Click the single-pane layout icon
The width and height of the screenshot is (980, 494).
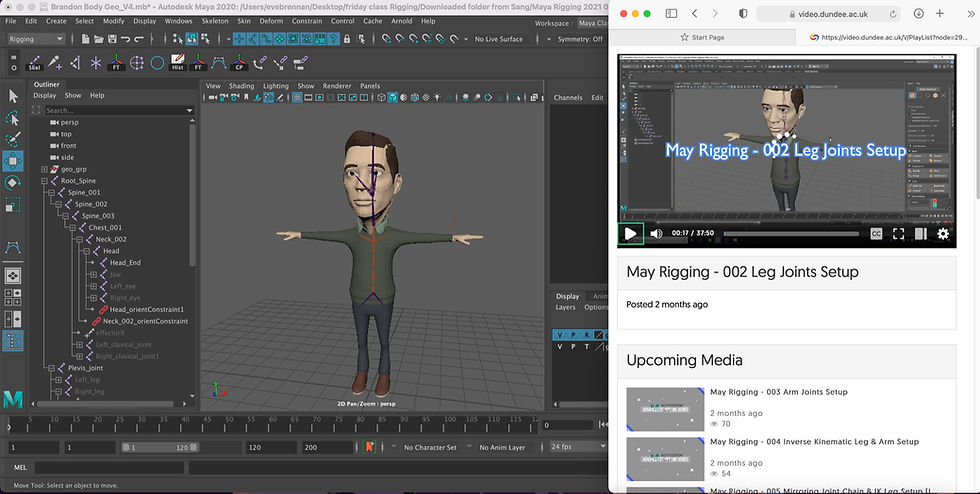[x=11, y=276]
